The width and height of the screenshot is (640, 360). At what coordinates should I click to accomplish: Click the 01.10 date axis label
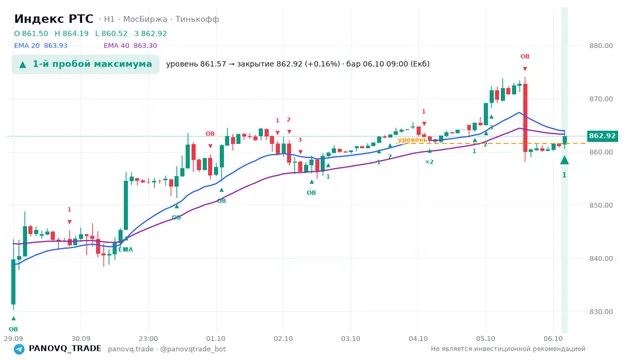pos(216,338)
